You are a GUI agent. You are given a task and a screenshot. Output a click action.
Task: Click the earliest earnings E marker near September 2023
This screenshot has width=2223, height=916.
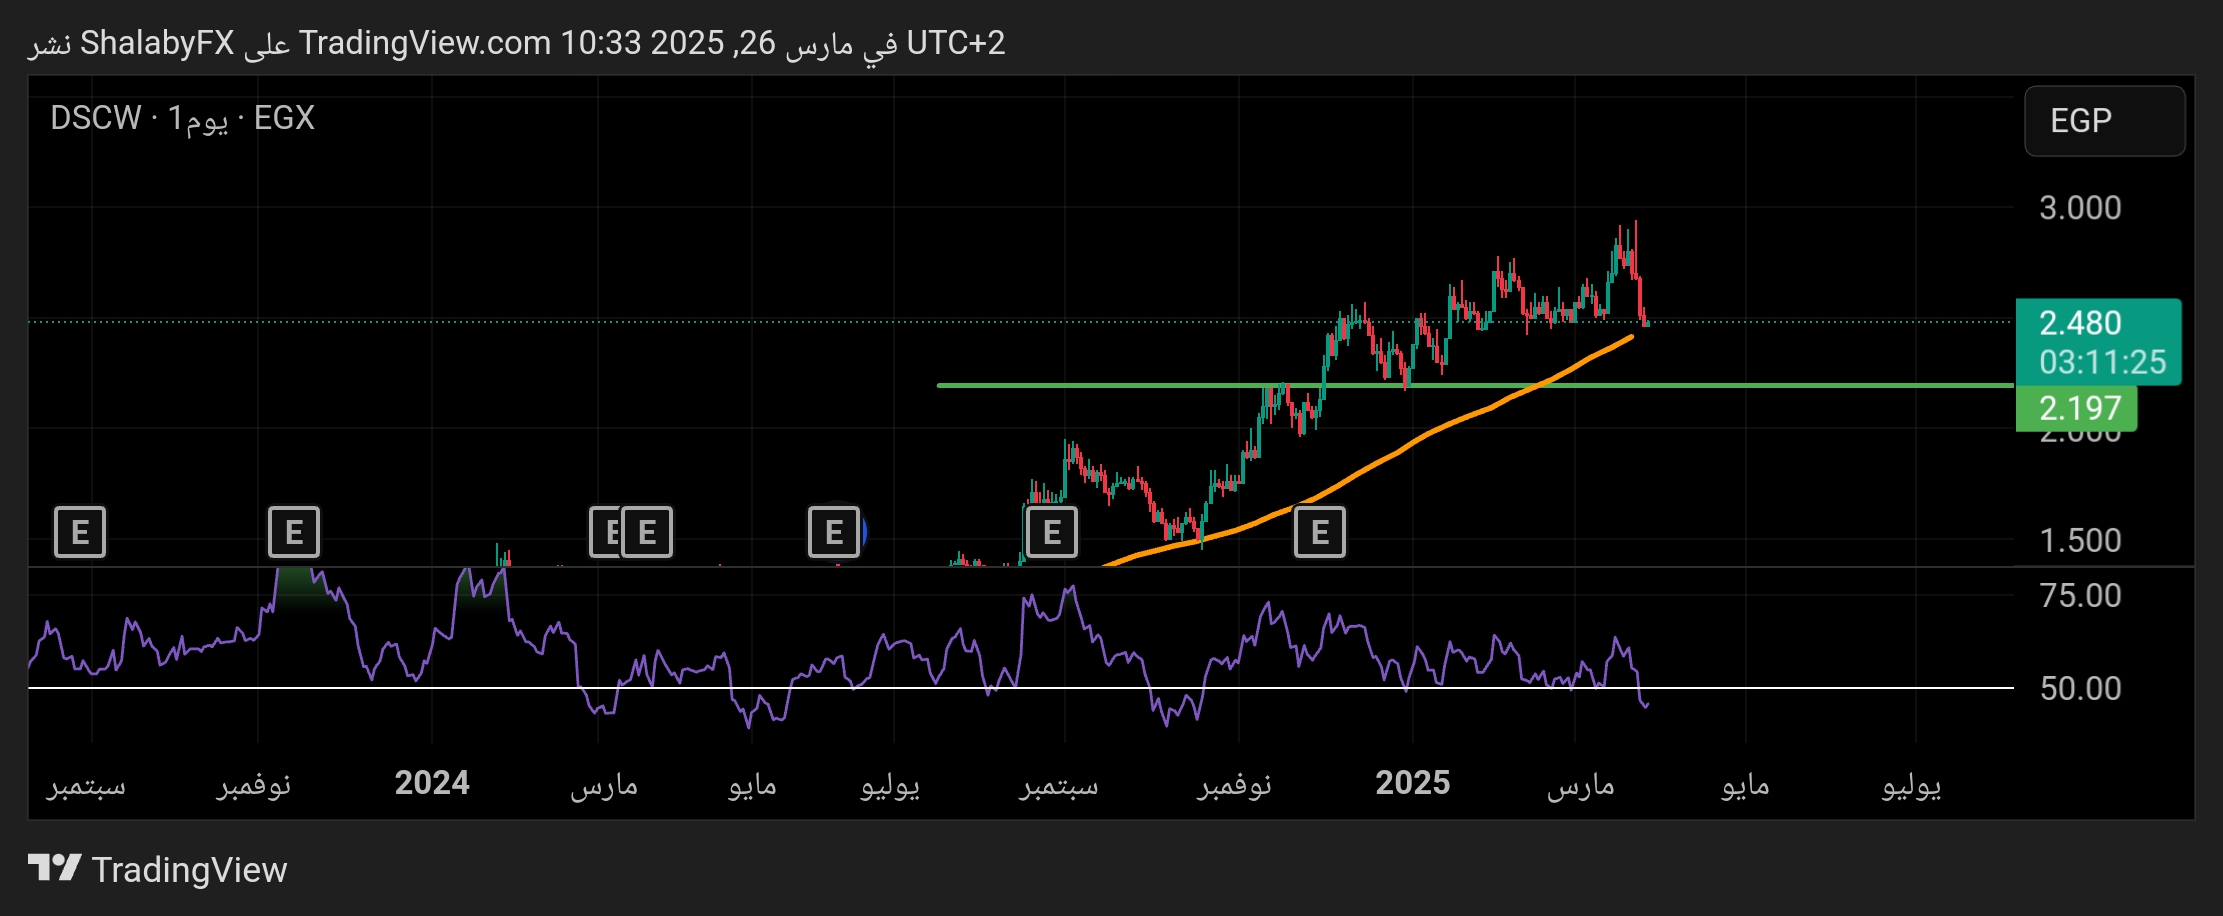(x=80, y=532)
